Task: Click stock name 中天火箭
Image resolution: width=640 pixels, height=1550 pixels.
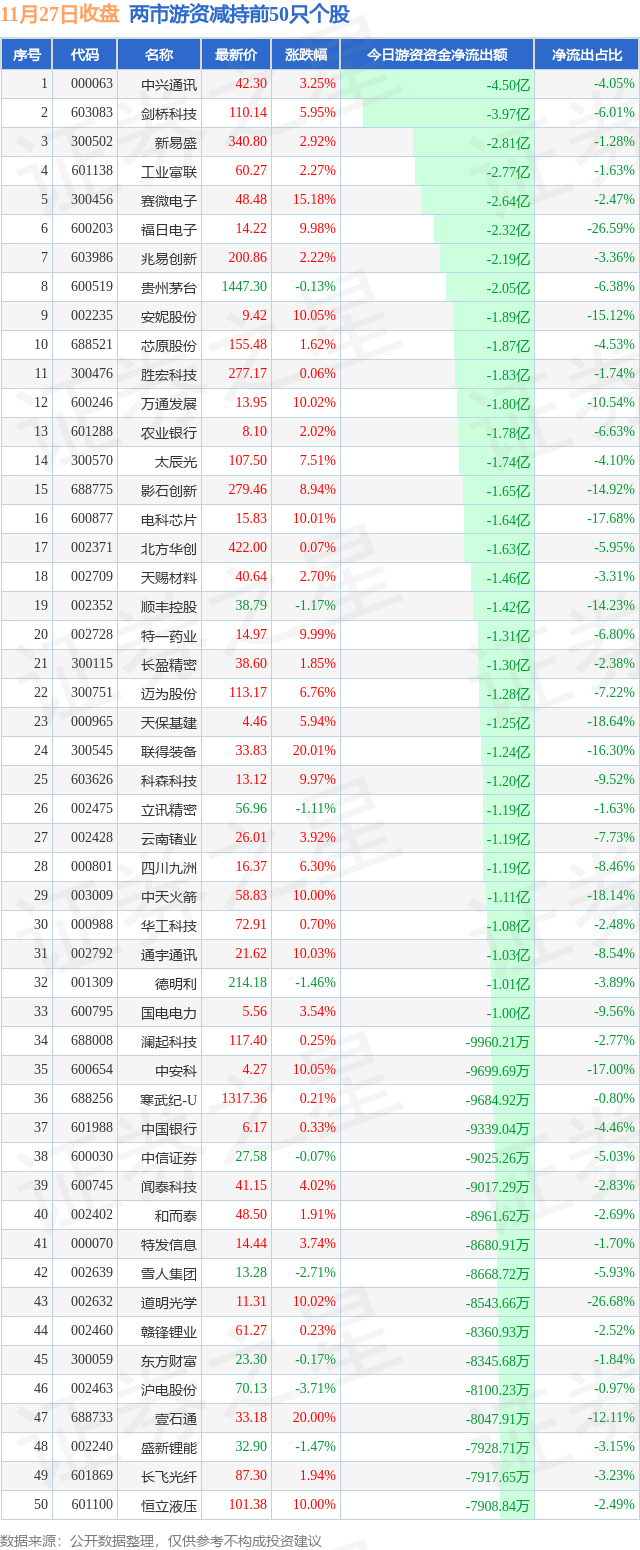Action: pyautogui.click(x=169, y=896)
